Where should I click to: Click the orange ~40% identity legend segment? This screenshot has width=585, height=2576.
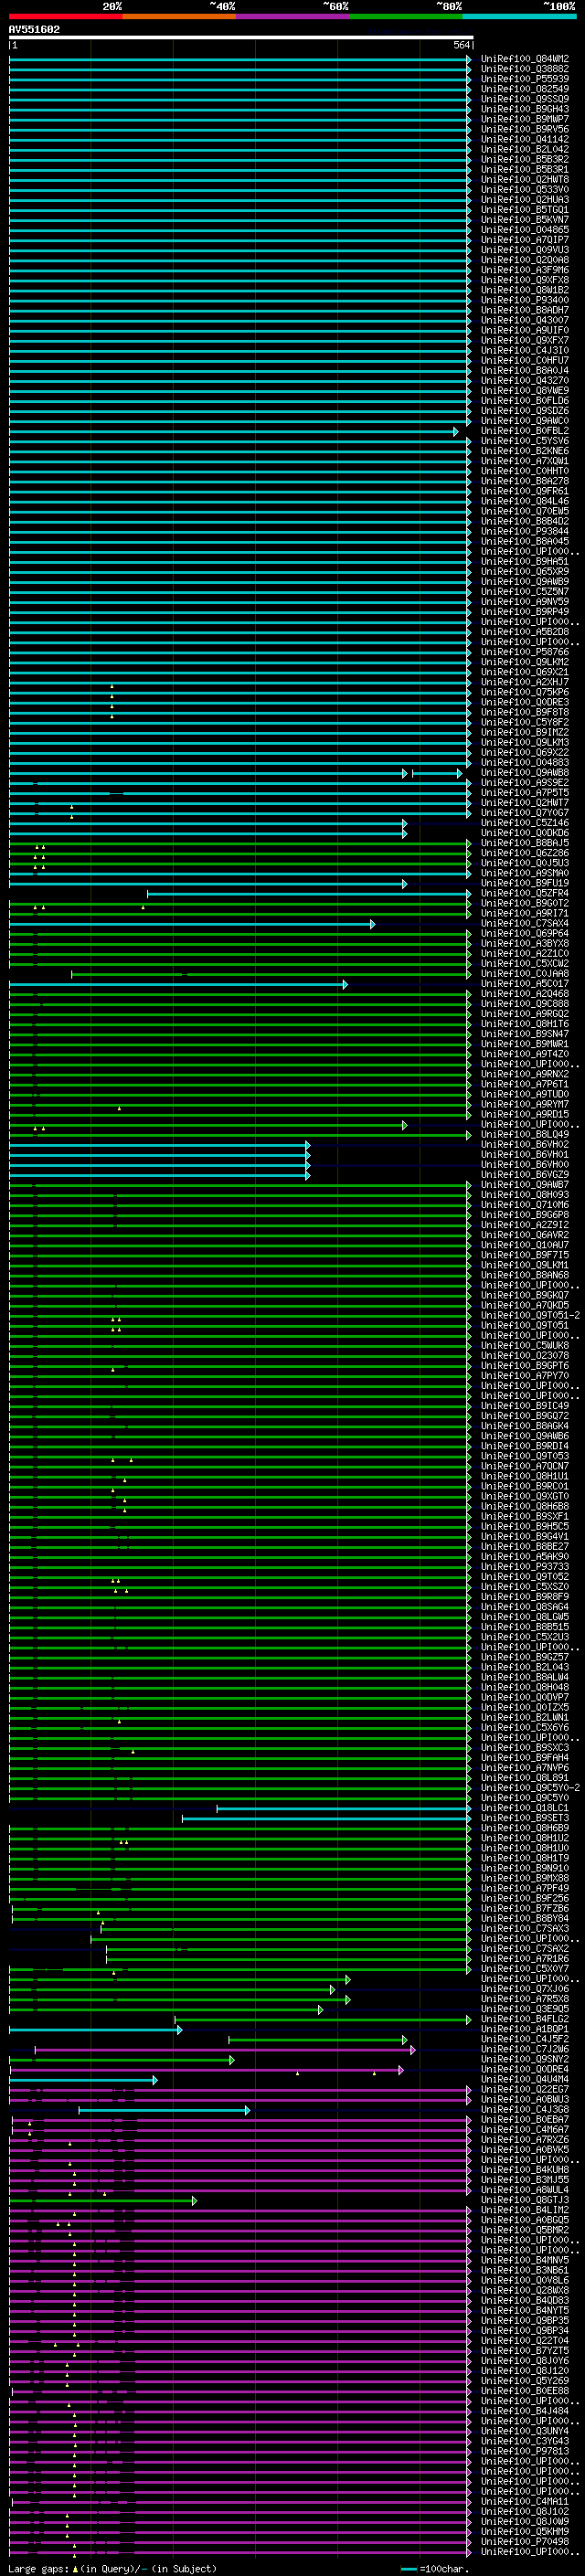179,16
